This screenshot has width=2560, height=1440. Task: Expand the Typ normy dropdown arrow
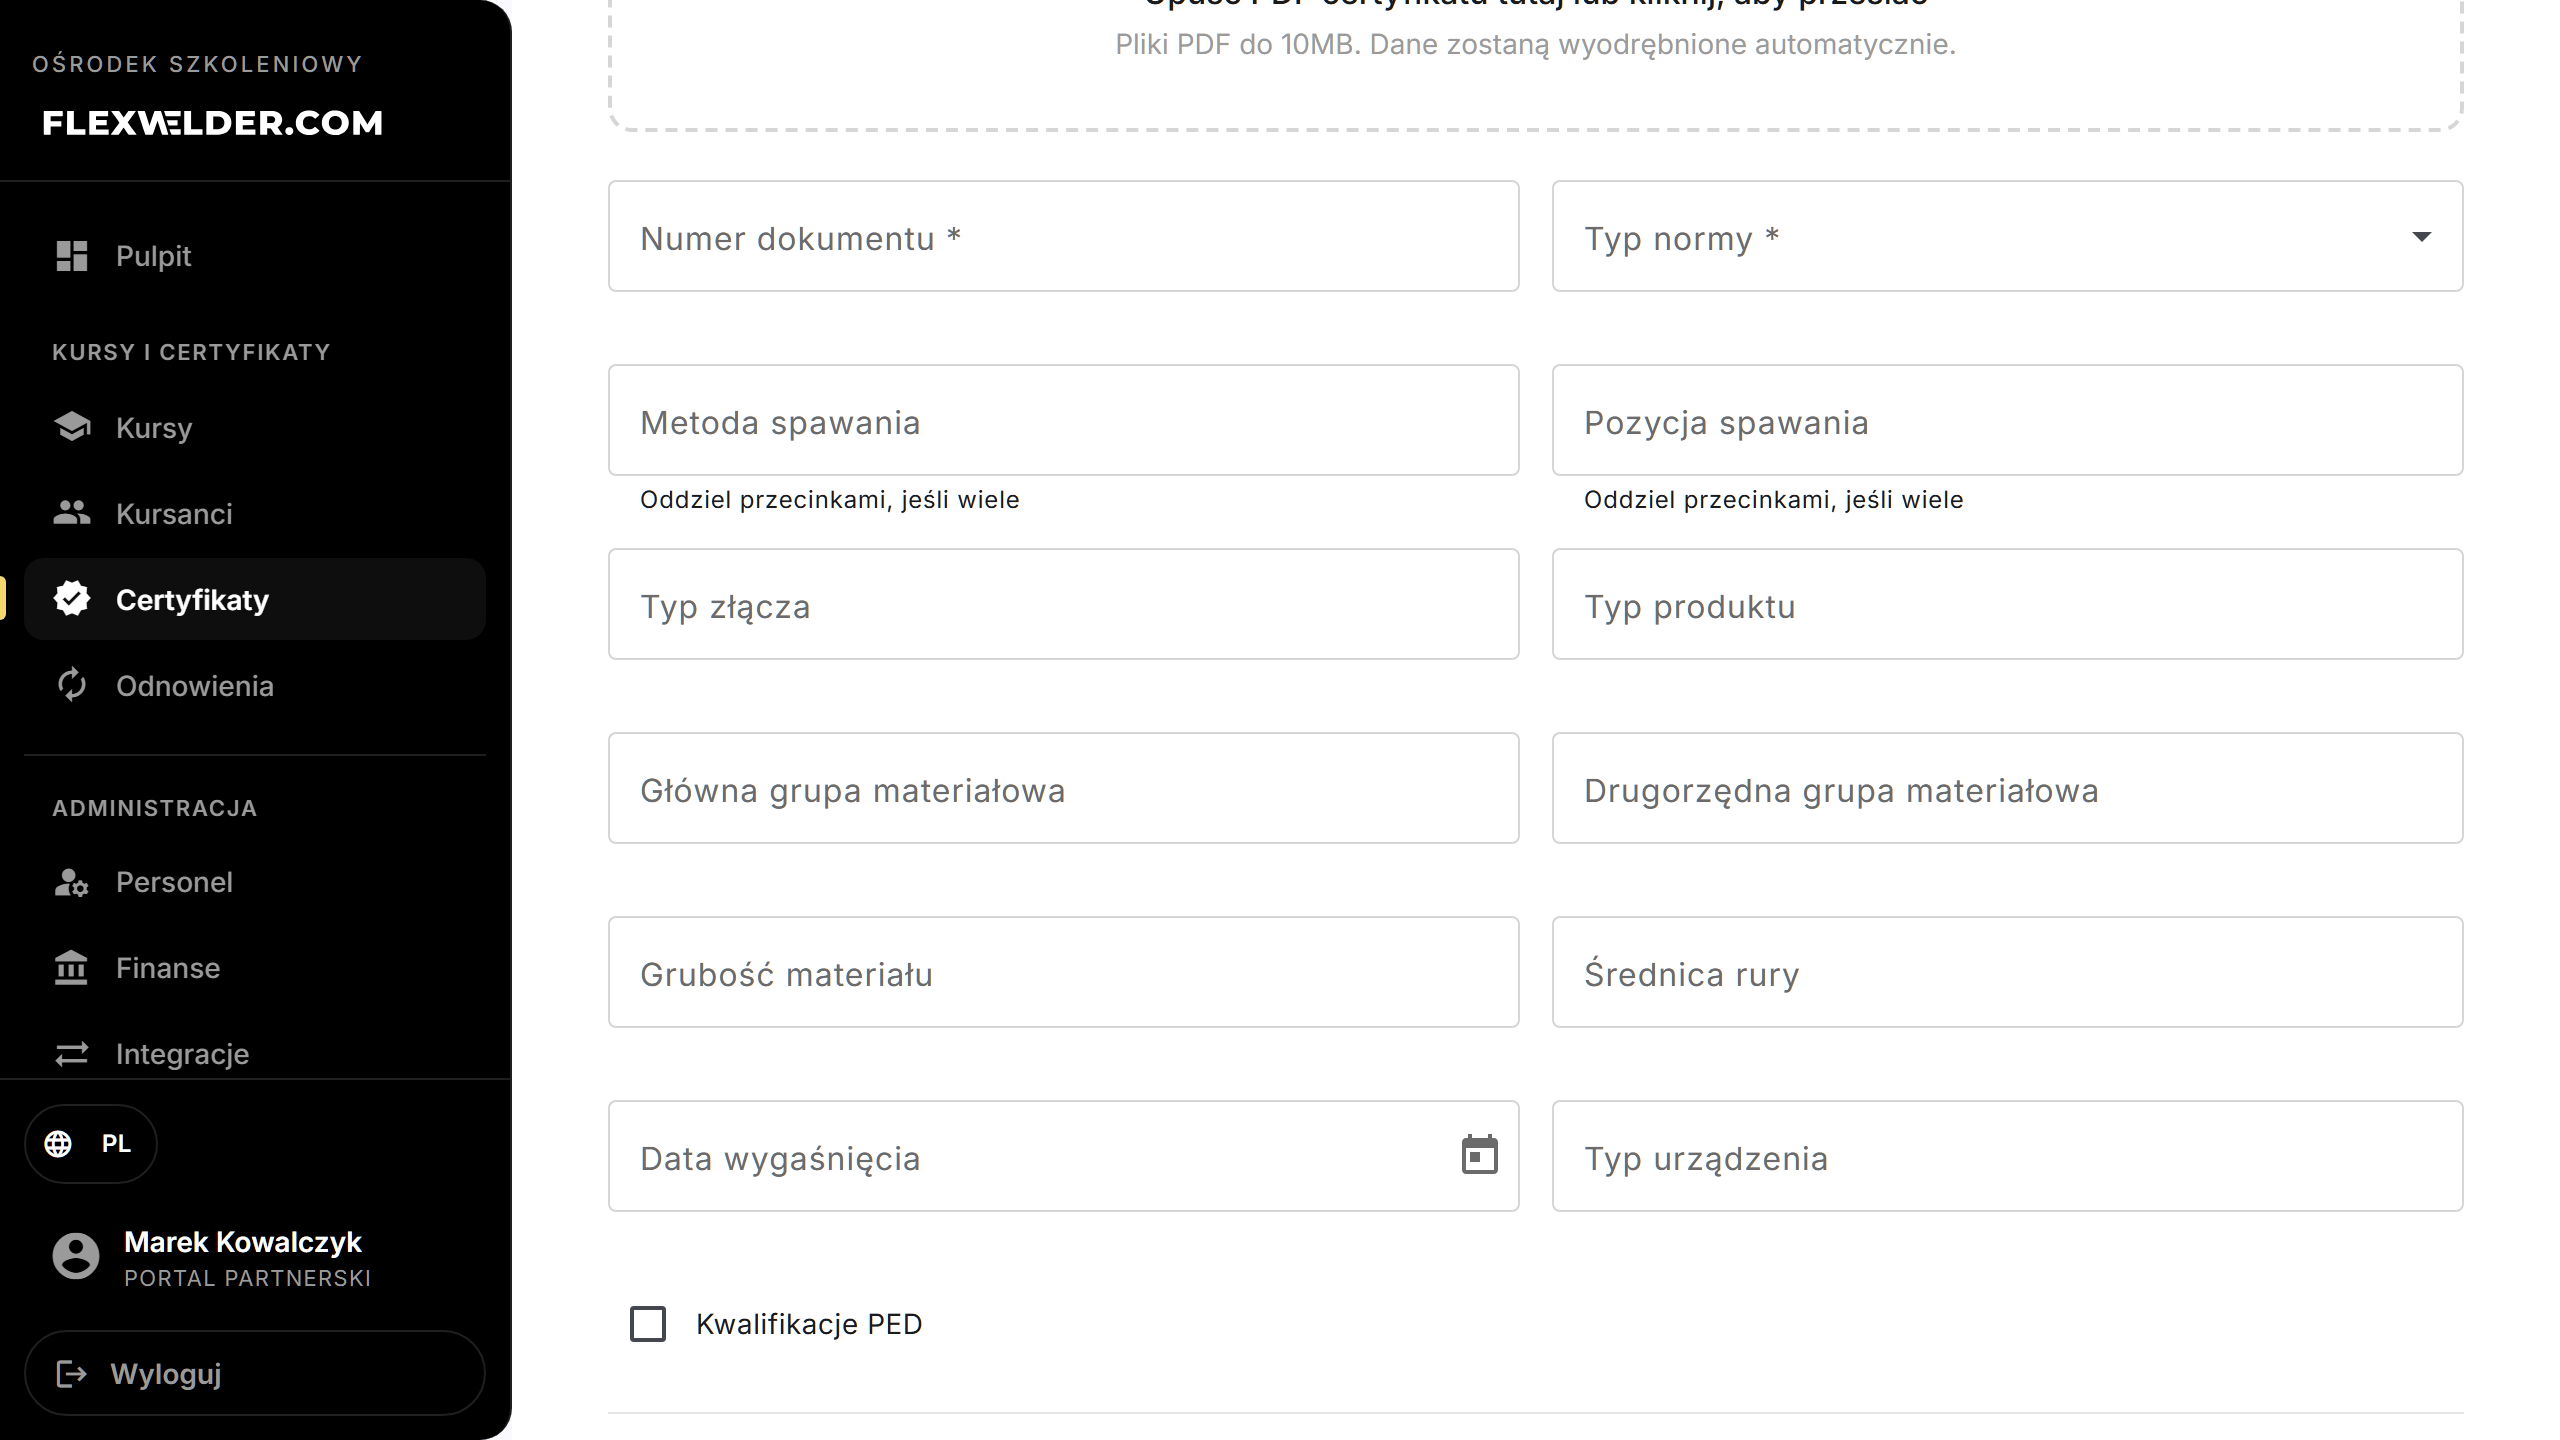2422,237
